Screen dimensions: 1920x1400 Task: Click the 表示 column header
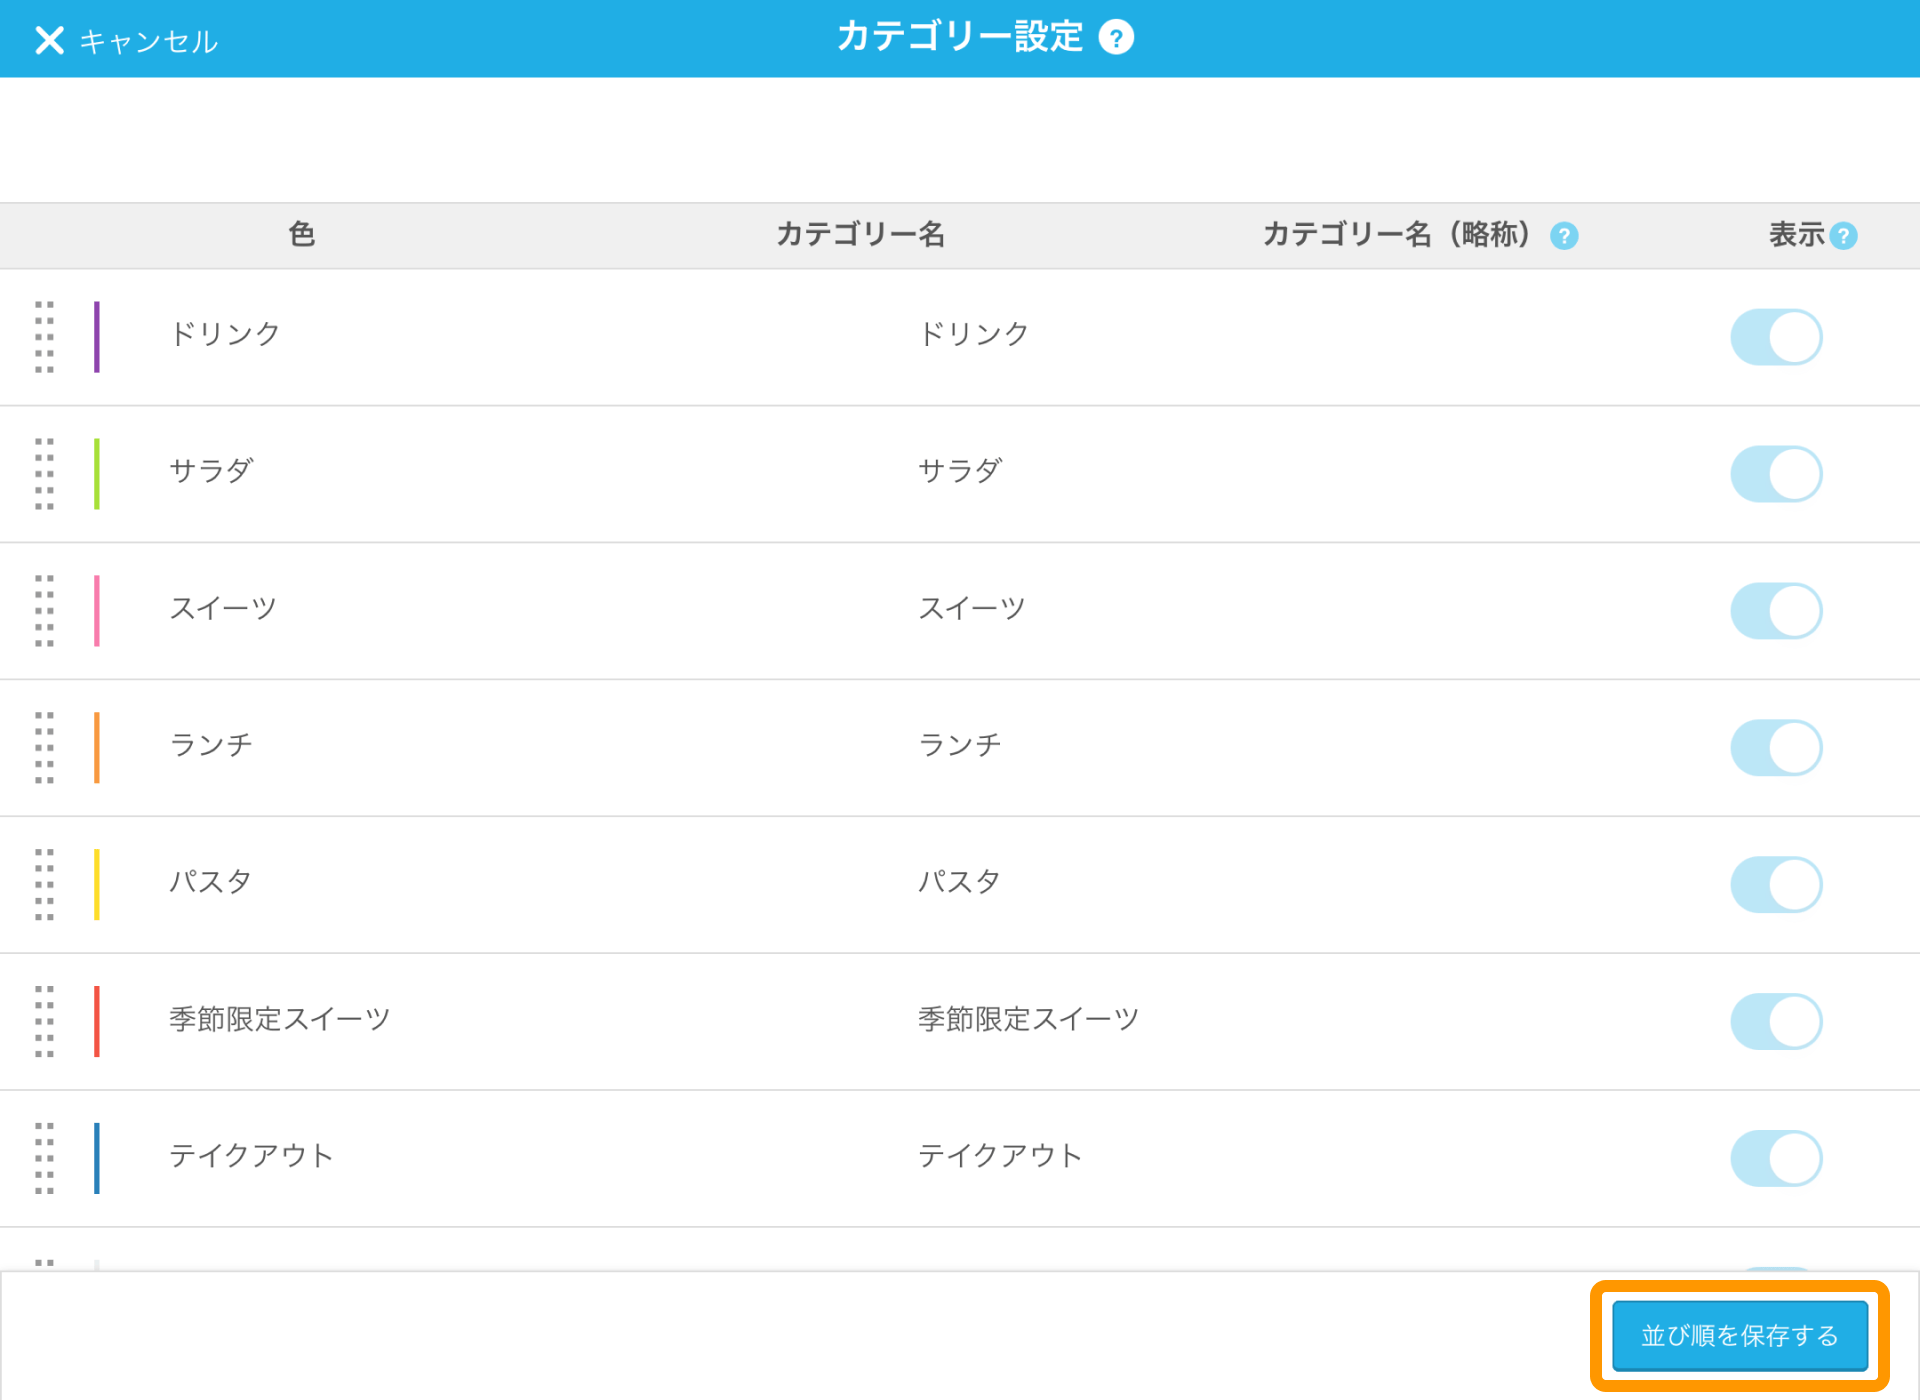[1797, 235]
